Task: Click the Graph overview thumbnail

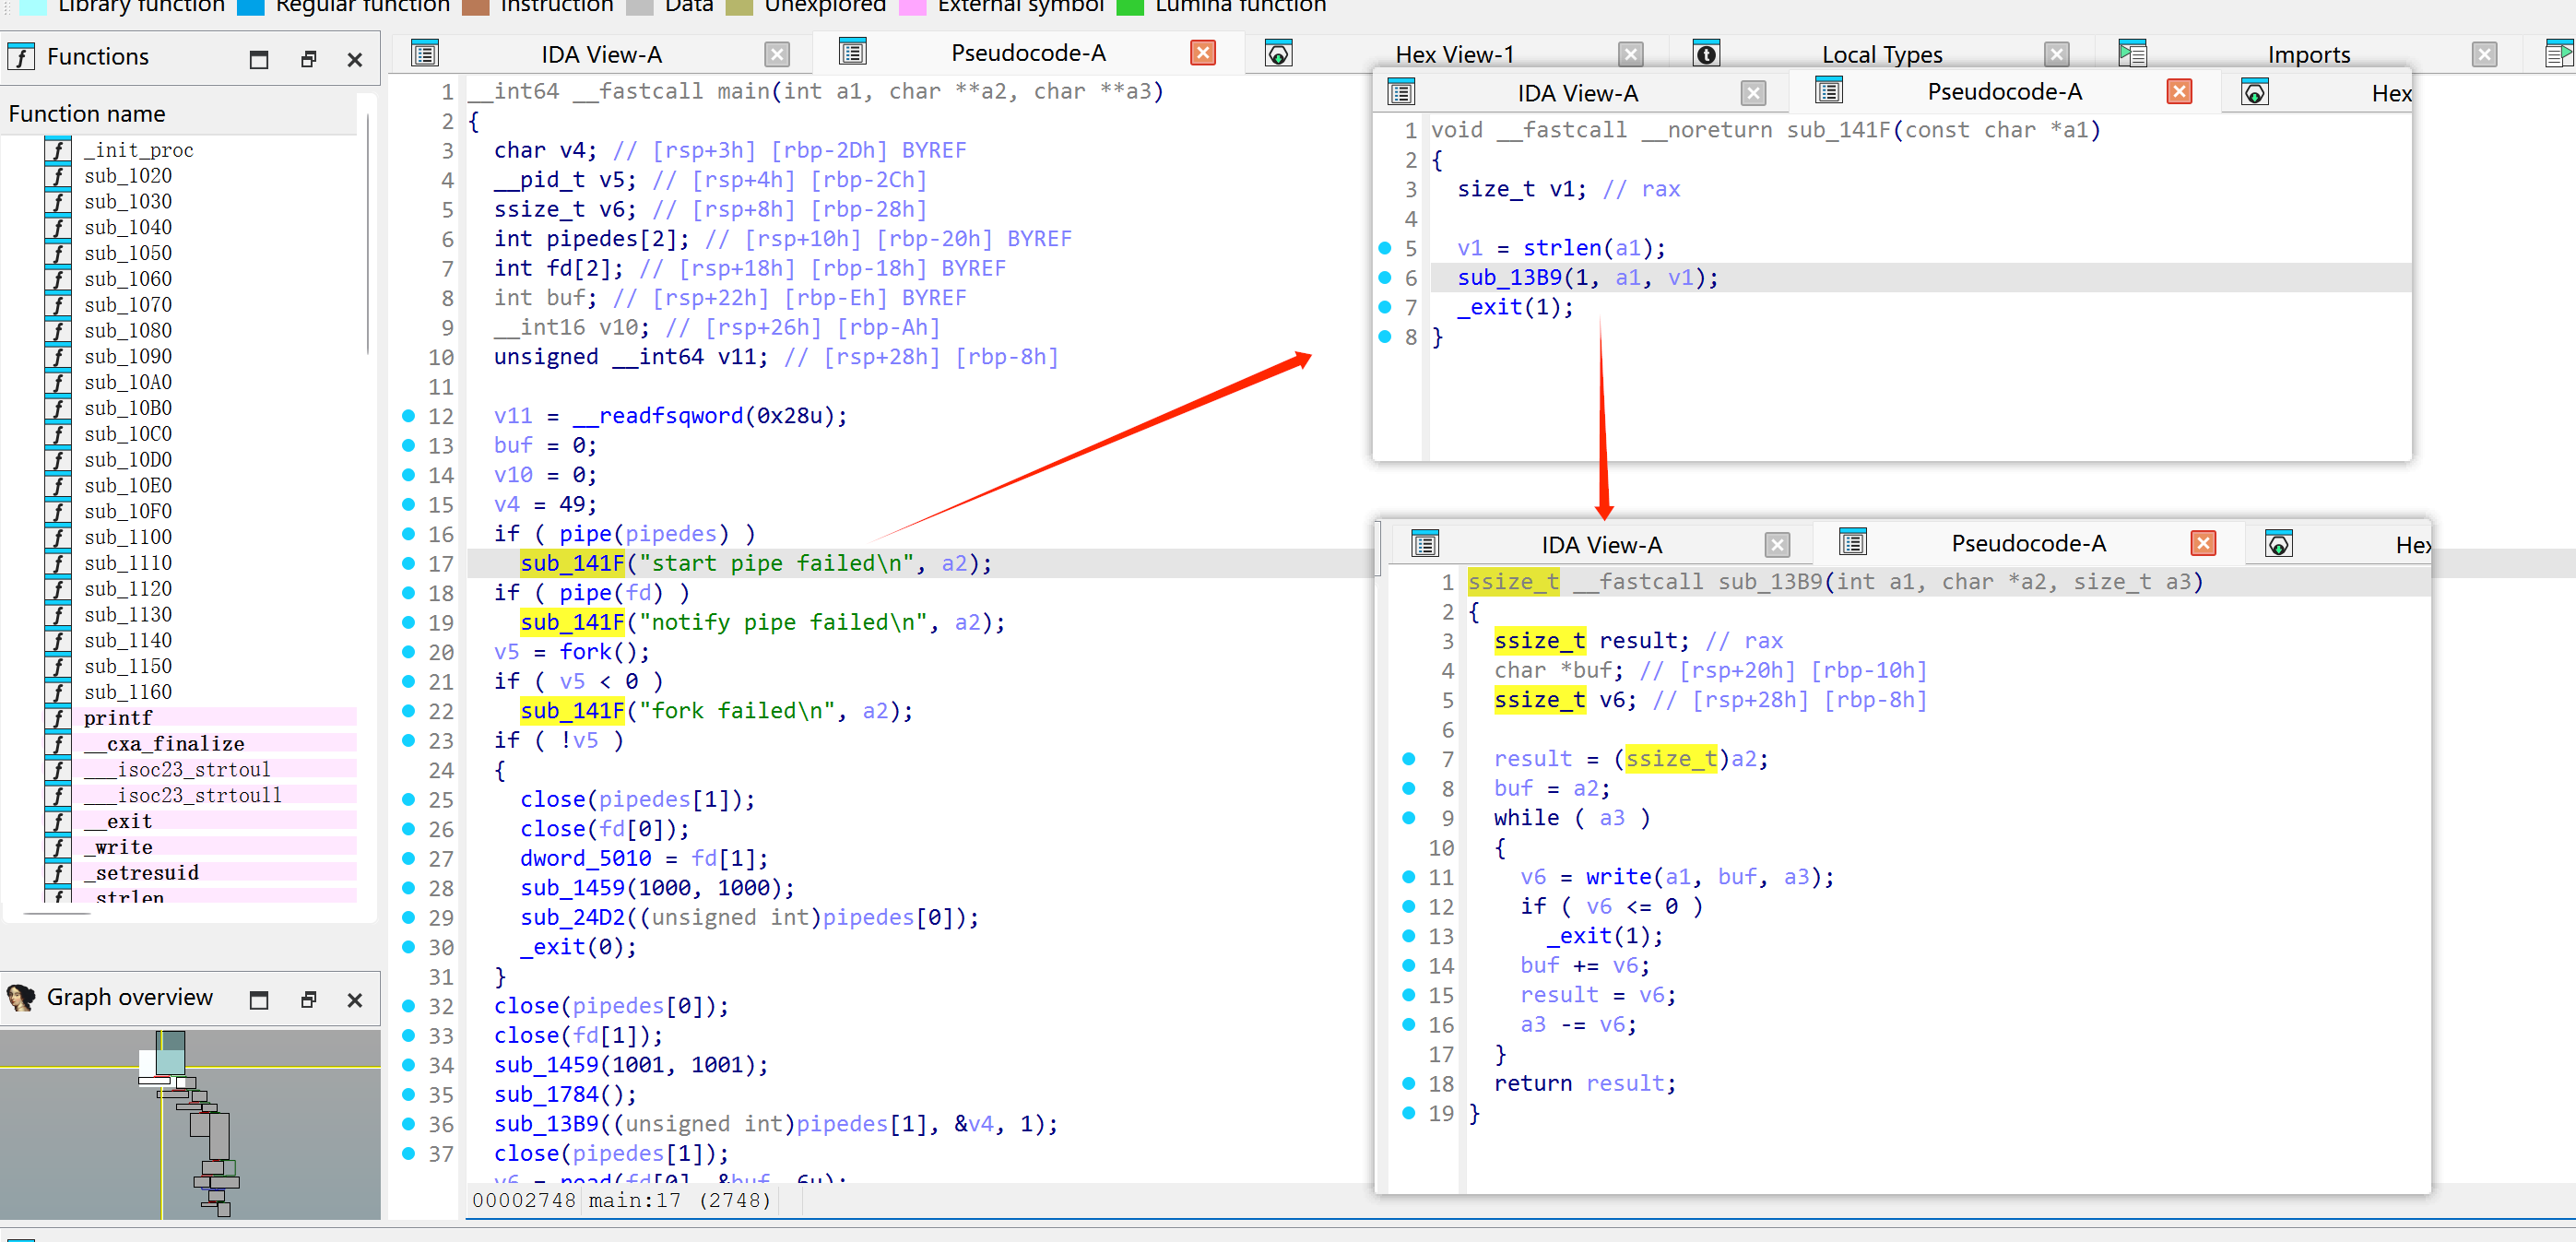Action: click(x=190, y=1123)
